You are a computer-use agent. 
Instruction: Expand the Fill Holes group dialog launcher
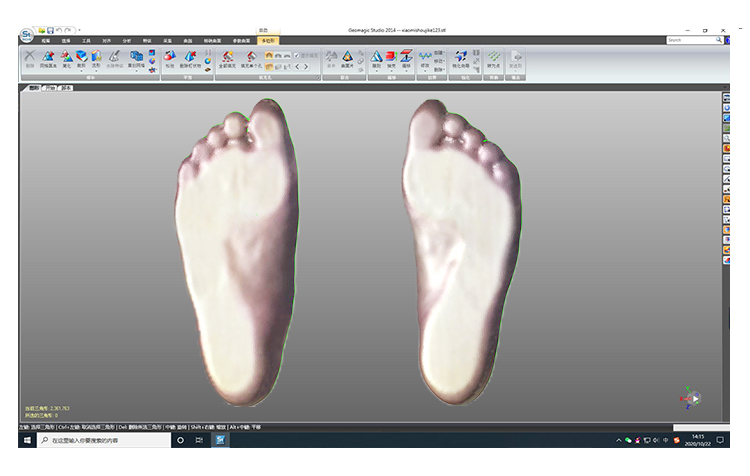(317, 77)
